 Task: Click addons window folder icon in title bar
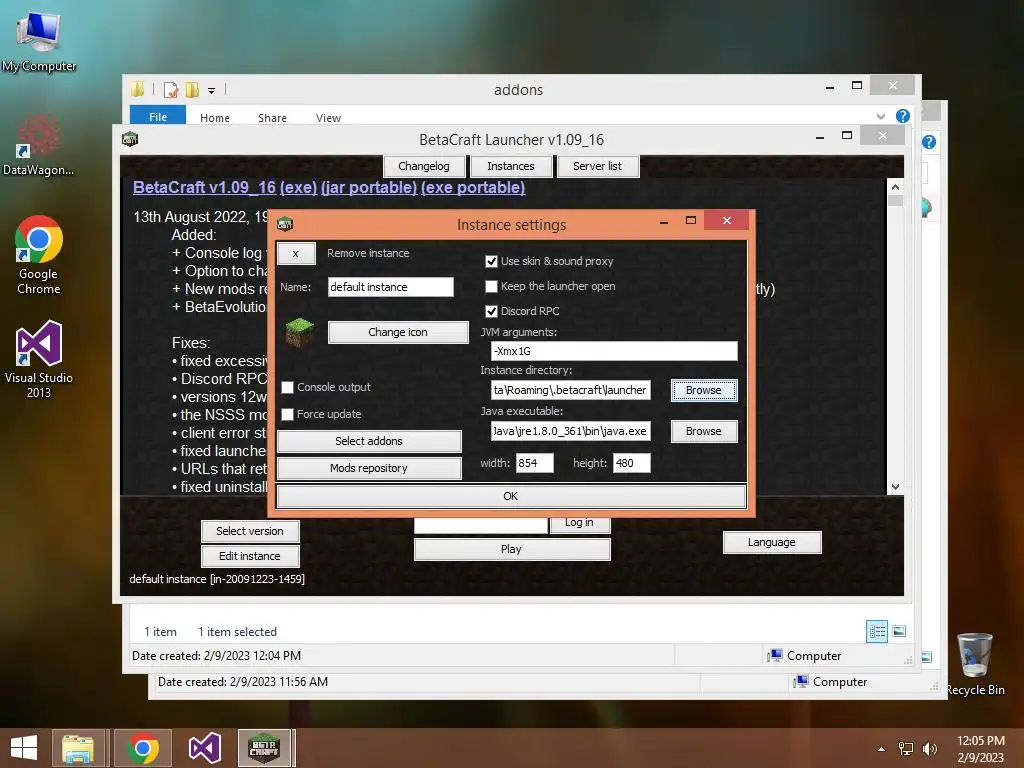pos(137,89)
